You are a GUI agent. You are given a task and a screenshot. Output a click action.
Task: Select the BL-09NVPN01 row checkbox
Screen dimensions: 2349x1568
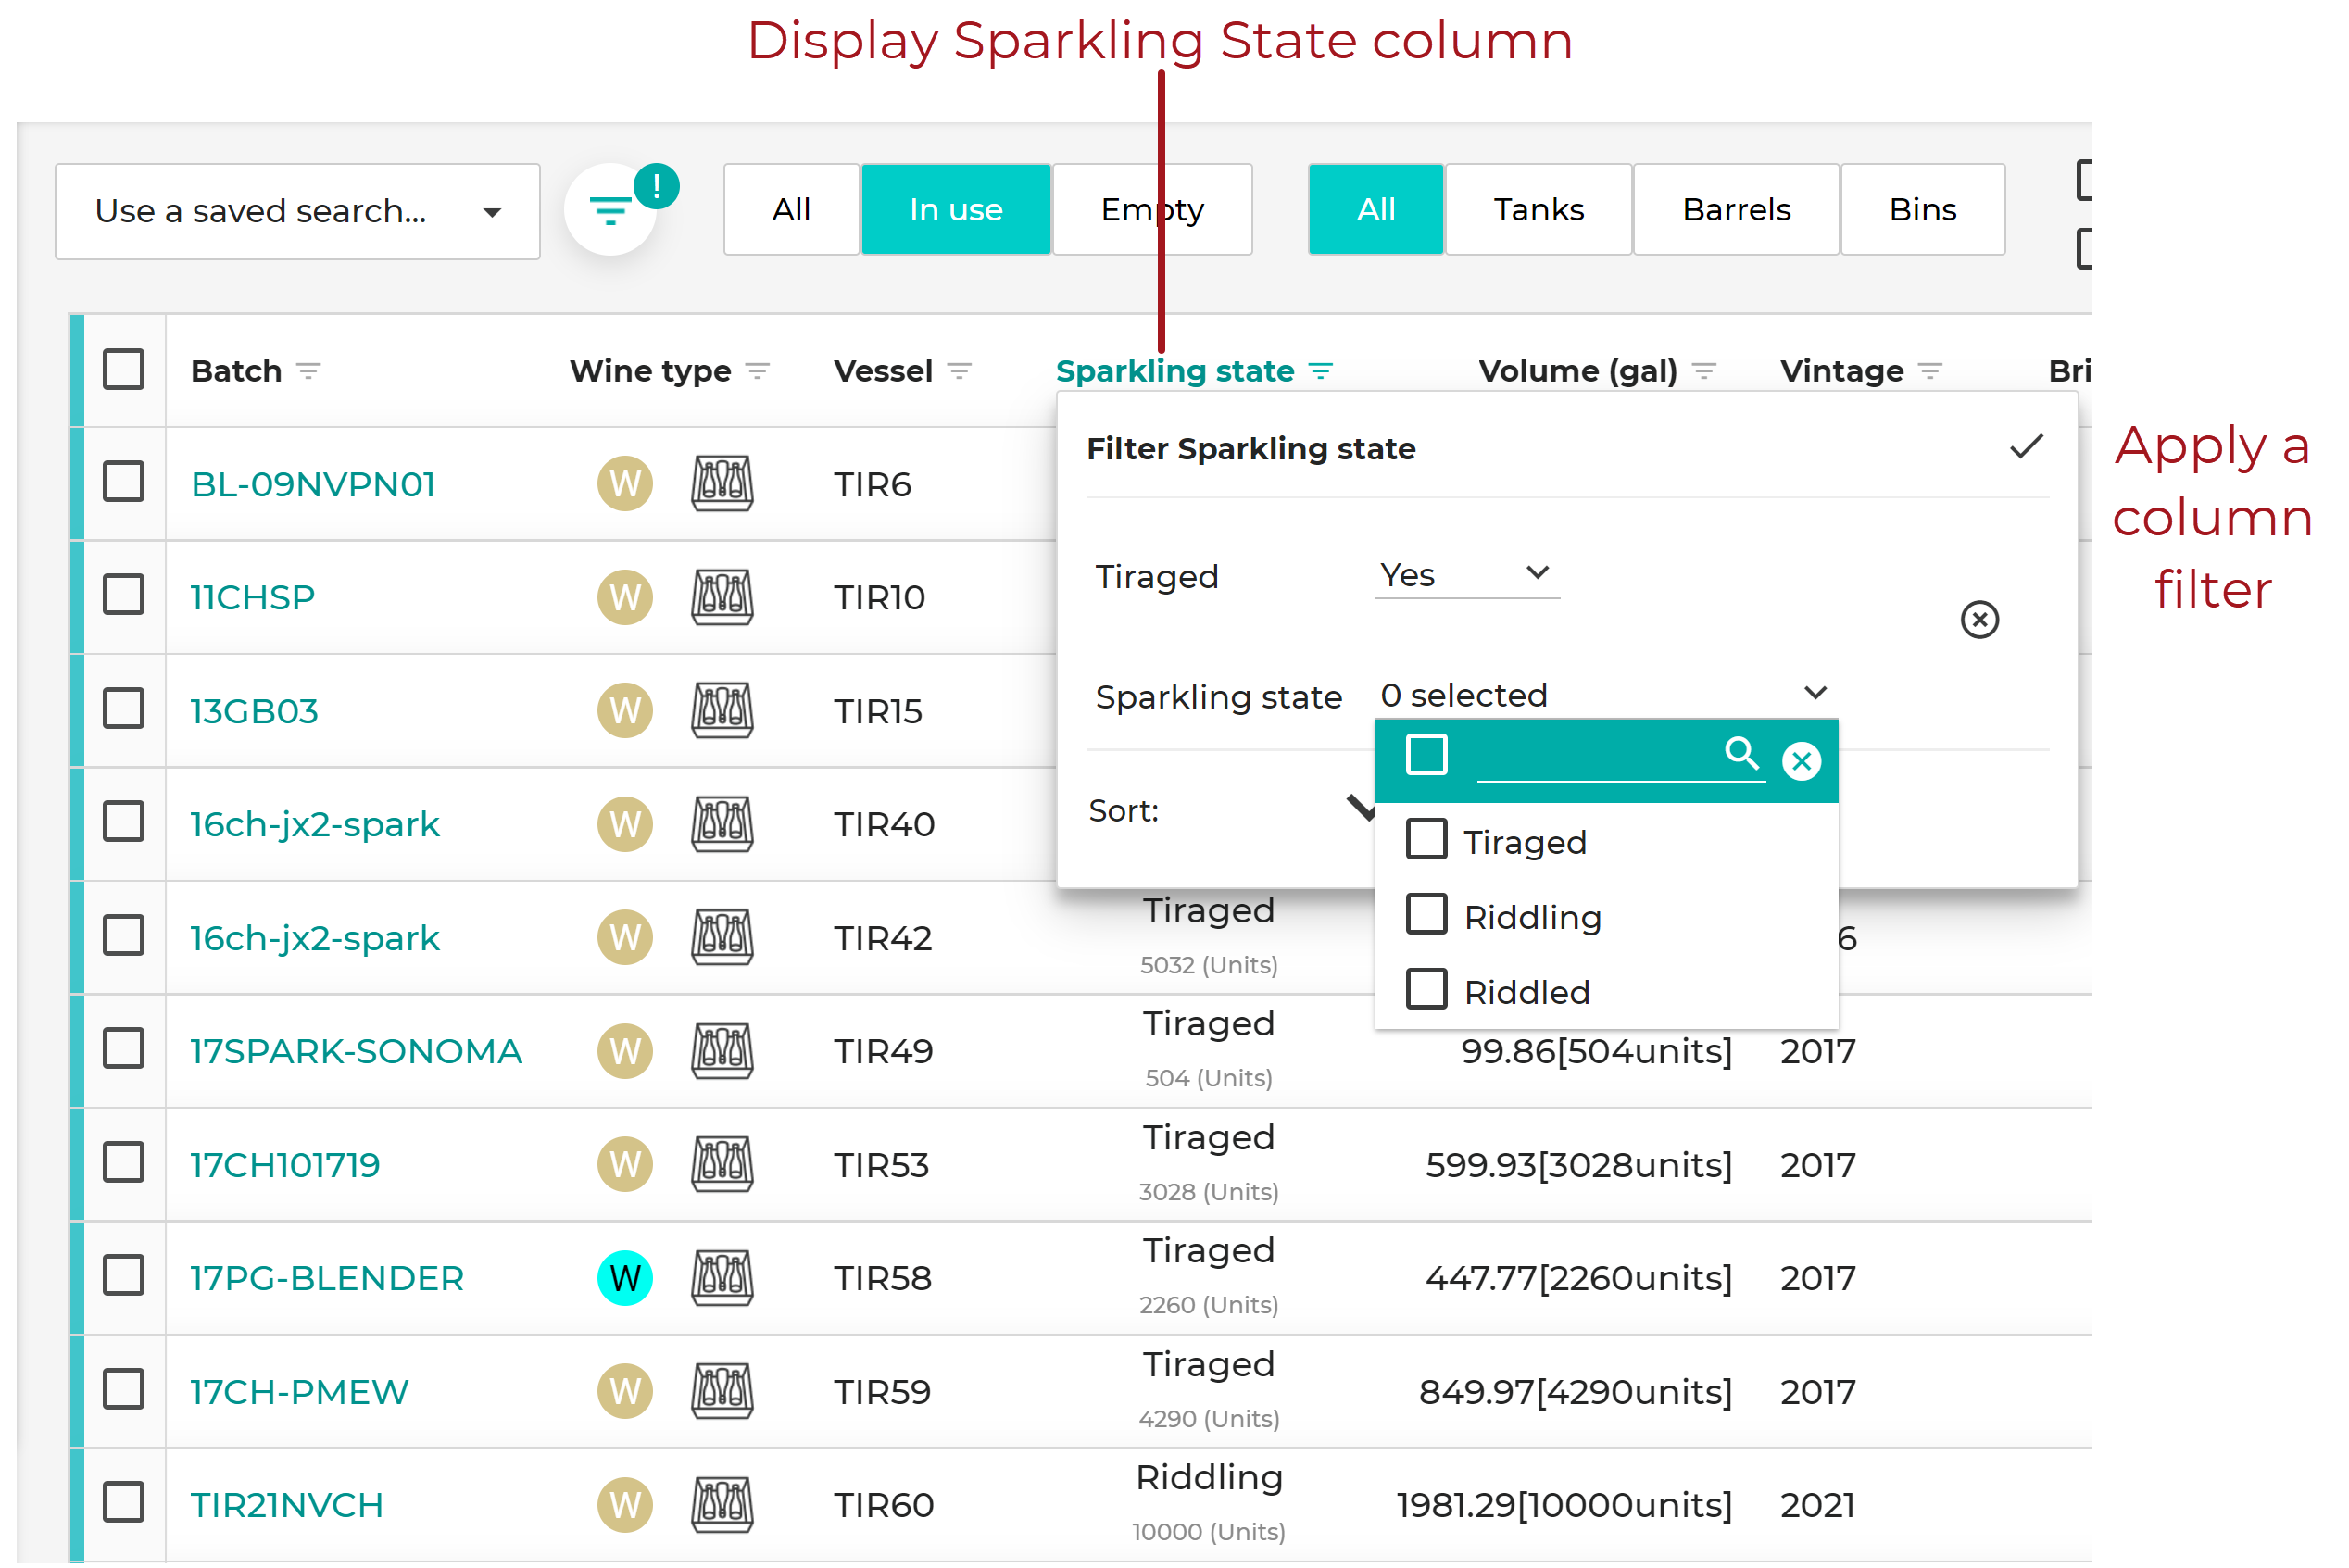pyautogui.click(x=124, y=481)
